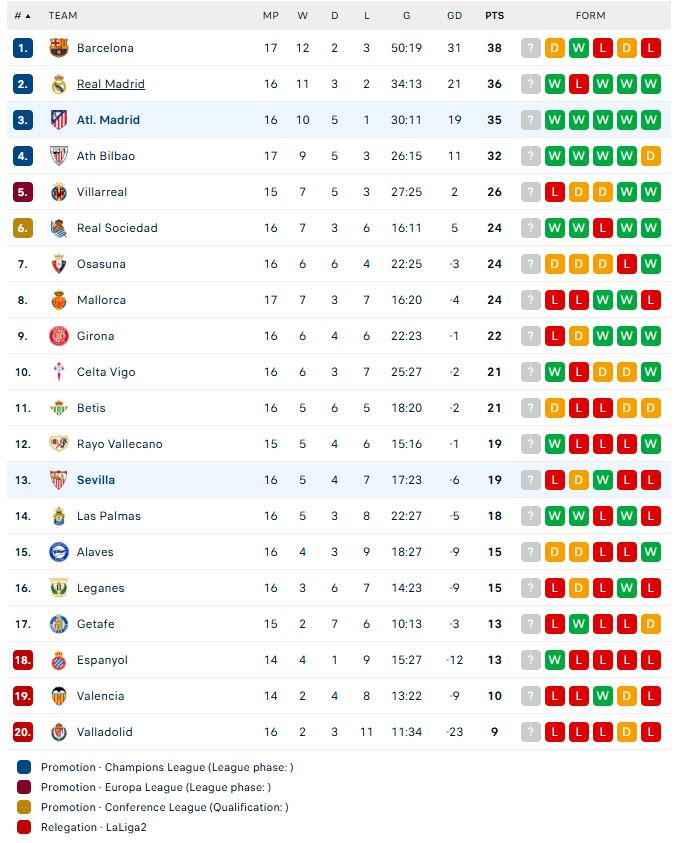Image resolution: width=681 pixels, height=843 pixels.
Task: Click the Atl. Madrid club crest
Action: tap(59, 120)
